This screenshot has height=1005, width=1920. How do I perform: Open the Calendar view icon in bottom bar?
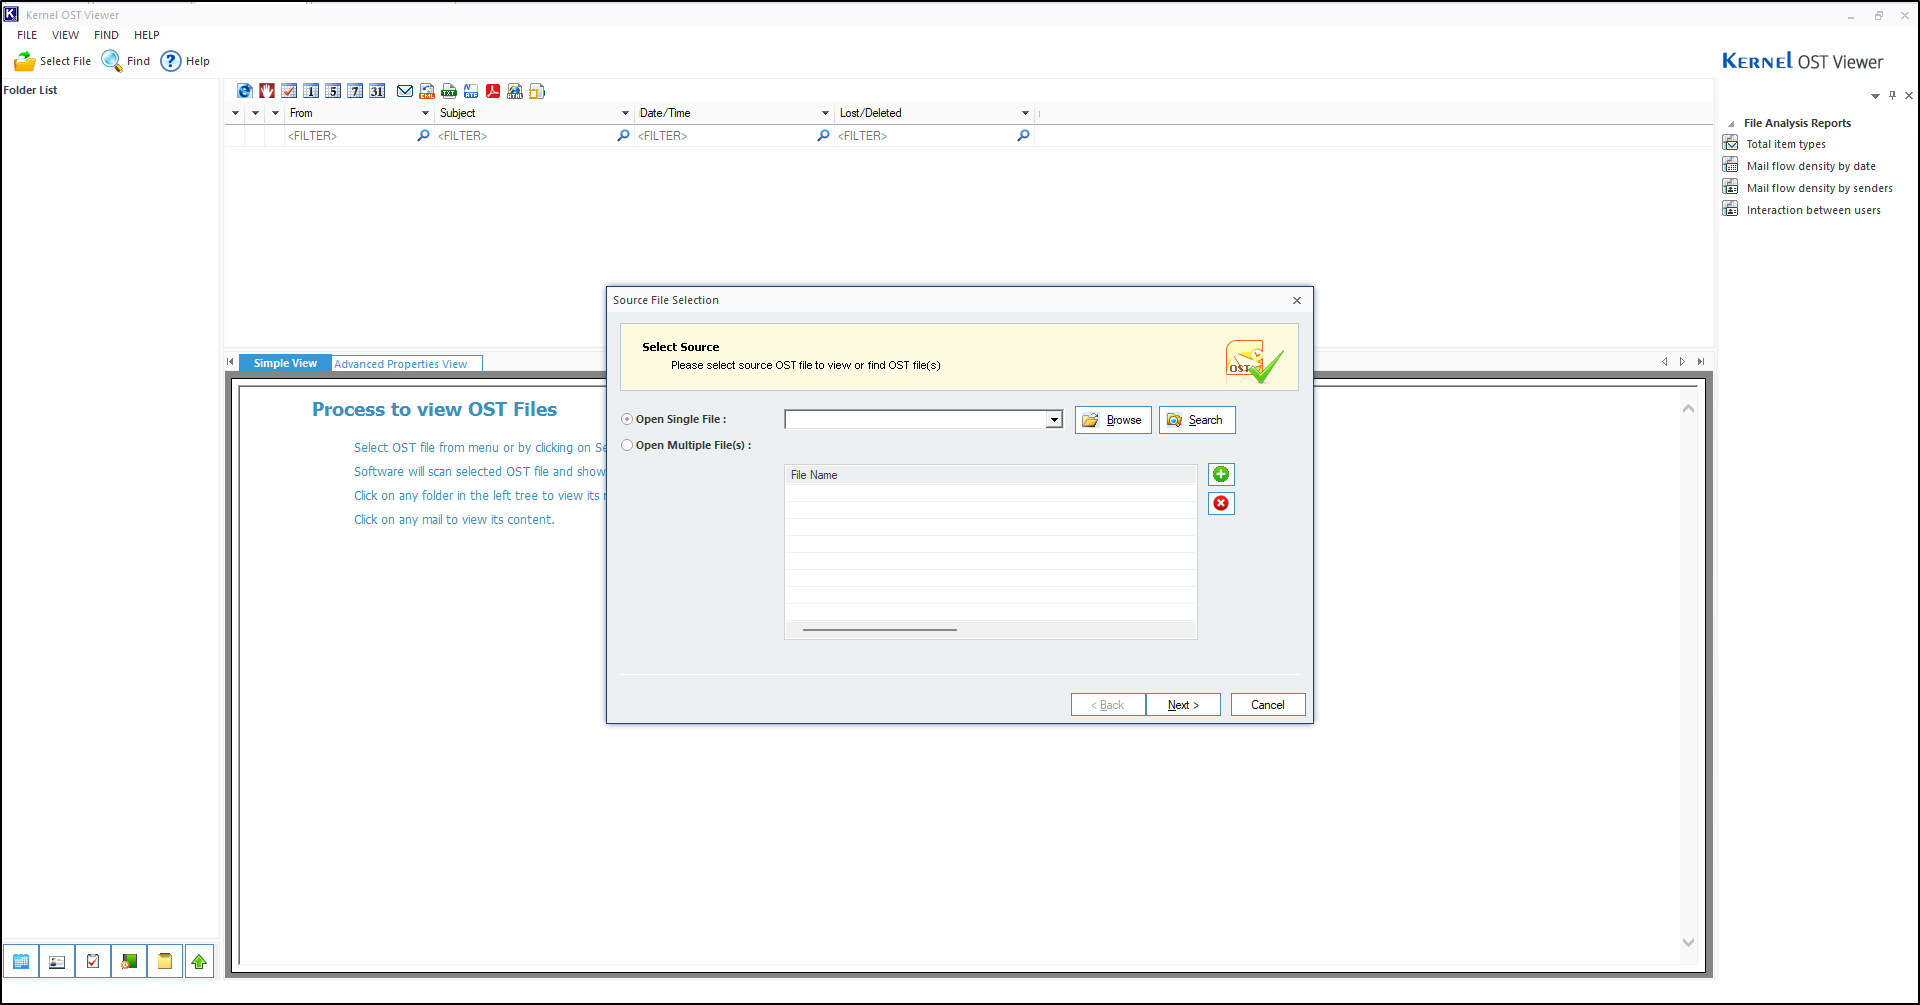(x=21, y=961)
